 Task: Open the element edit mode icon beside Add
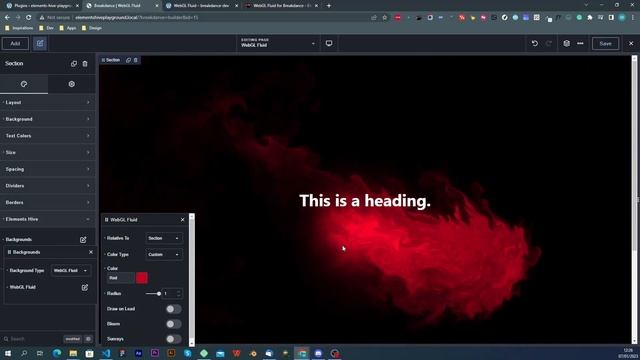pyautogui.click(x=40, y=43)
